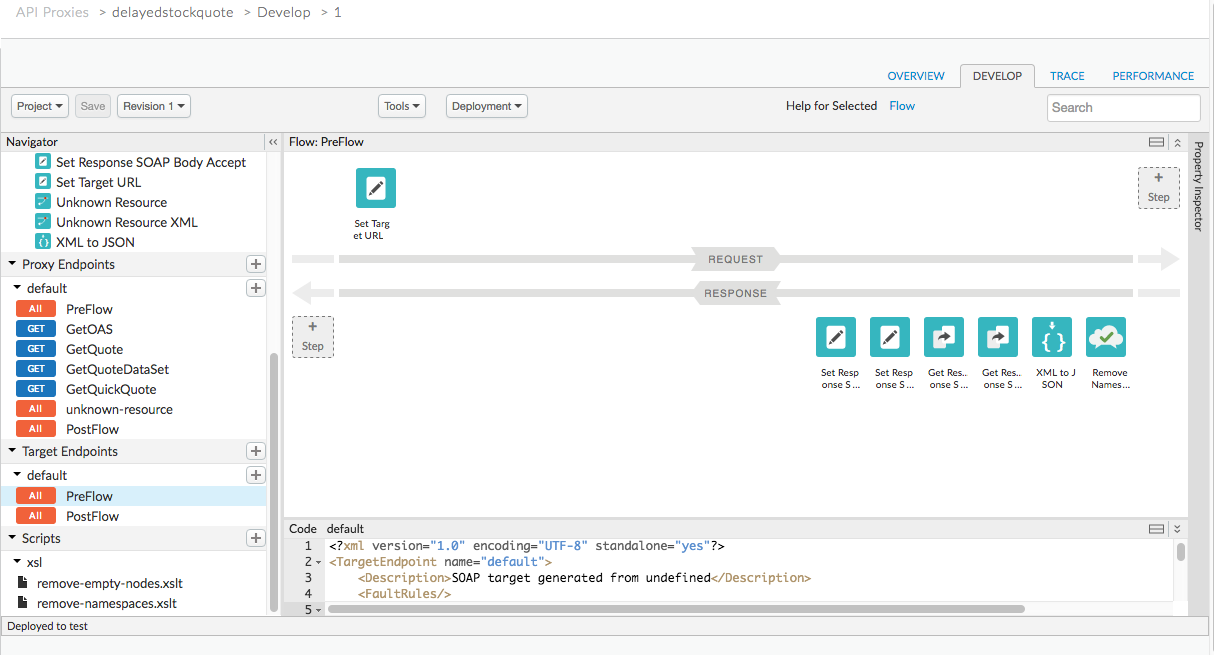
Task: Click the layout toggle icon on Code panel header
Action: tap(1156, 528)
